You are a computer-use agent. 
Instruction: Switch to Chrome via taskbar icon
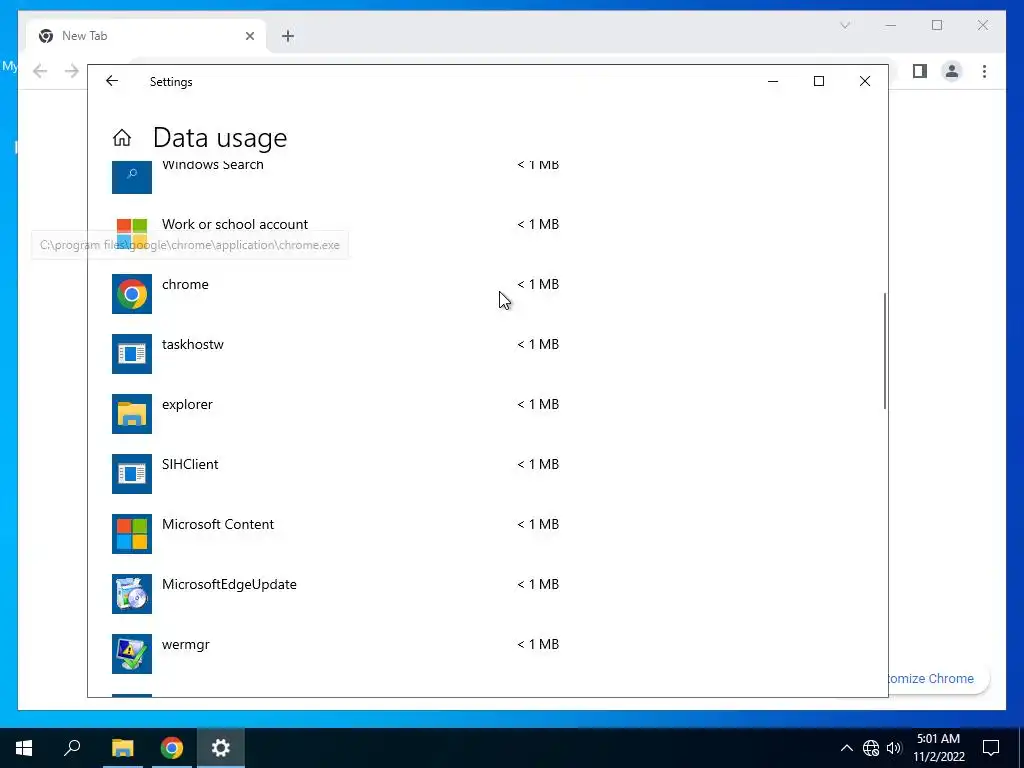(x=172, y=748)
